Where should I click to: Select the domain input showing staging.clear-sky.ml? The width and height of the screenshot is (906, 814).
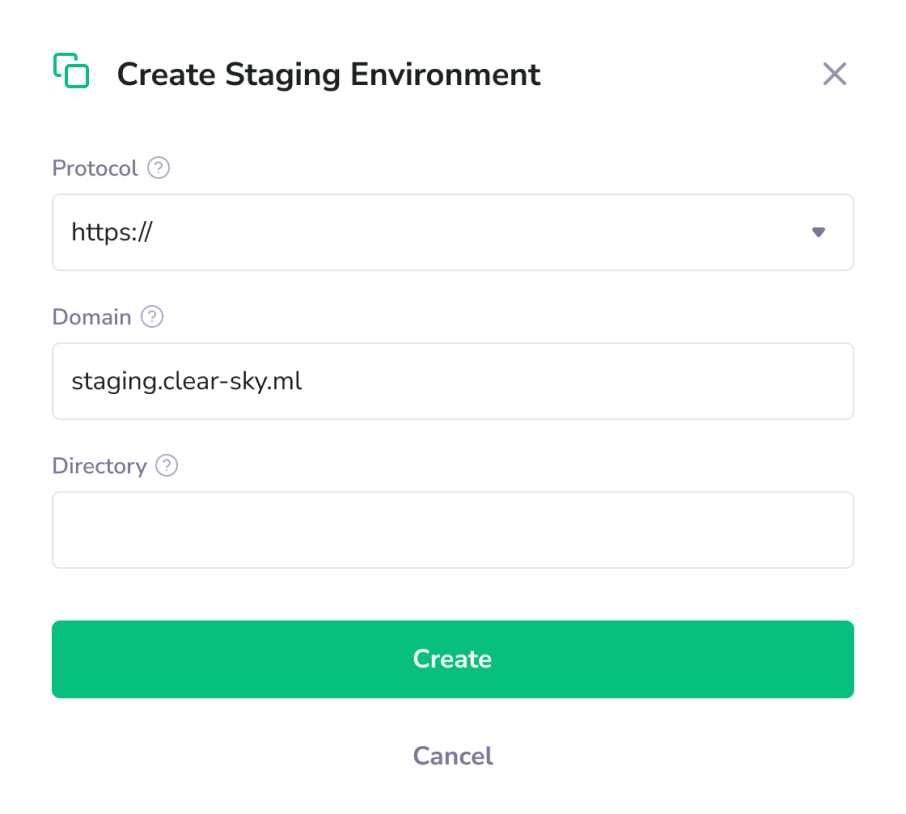452,381
